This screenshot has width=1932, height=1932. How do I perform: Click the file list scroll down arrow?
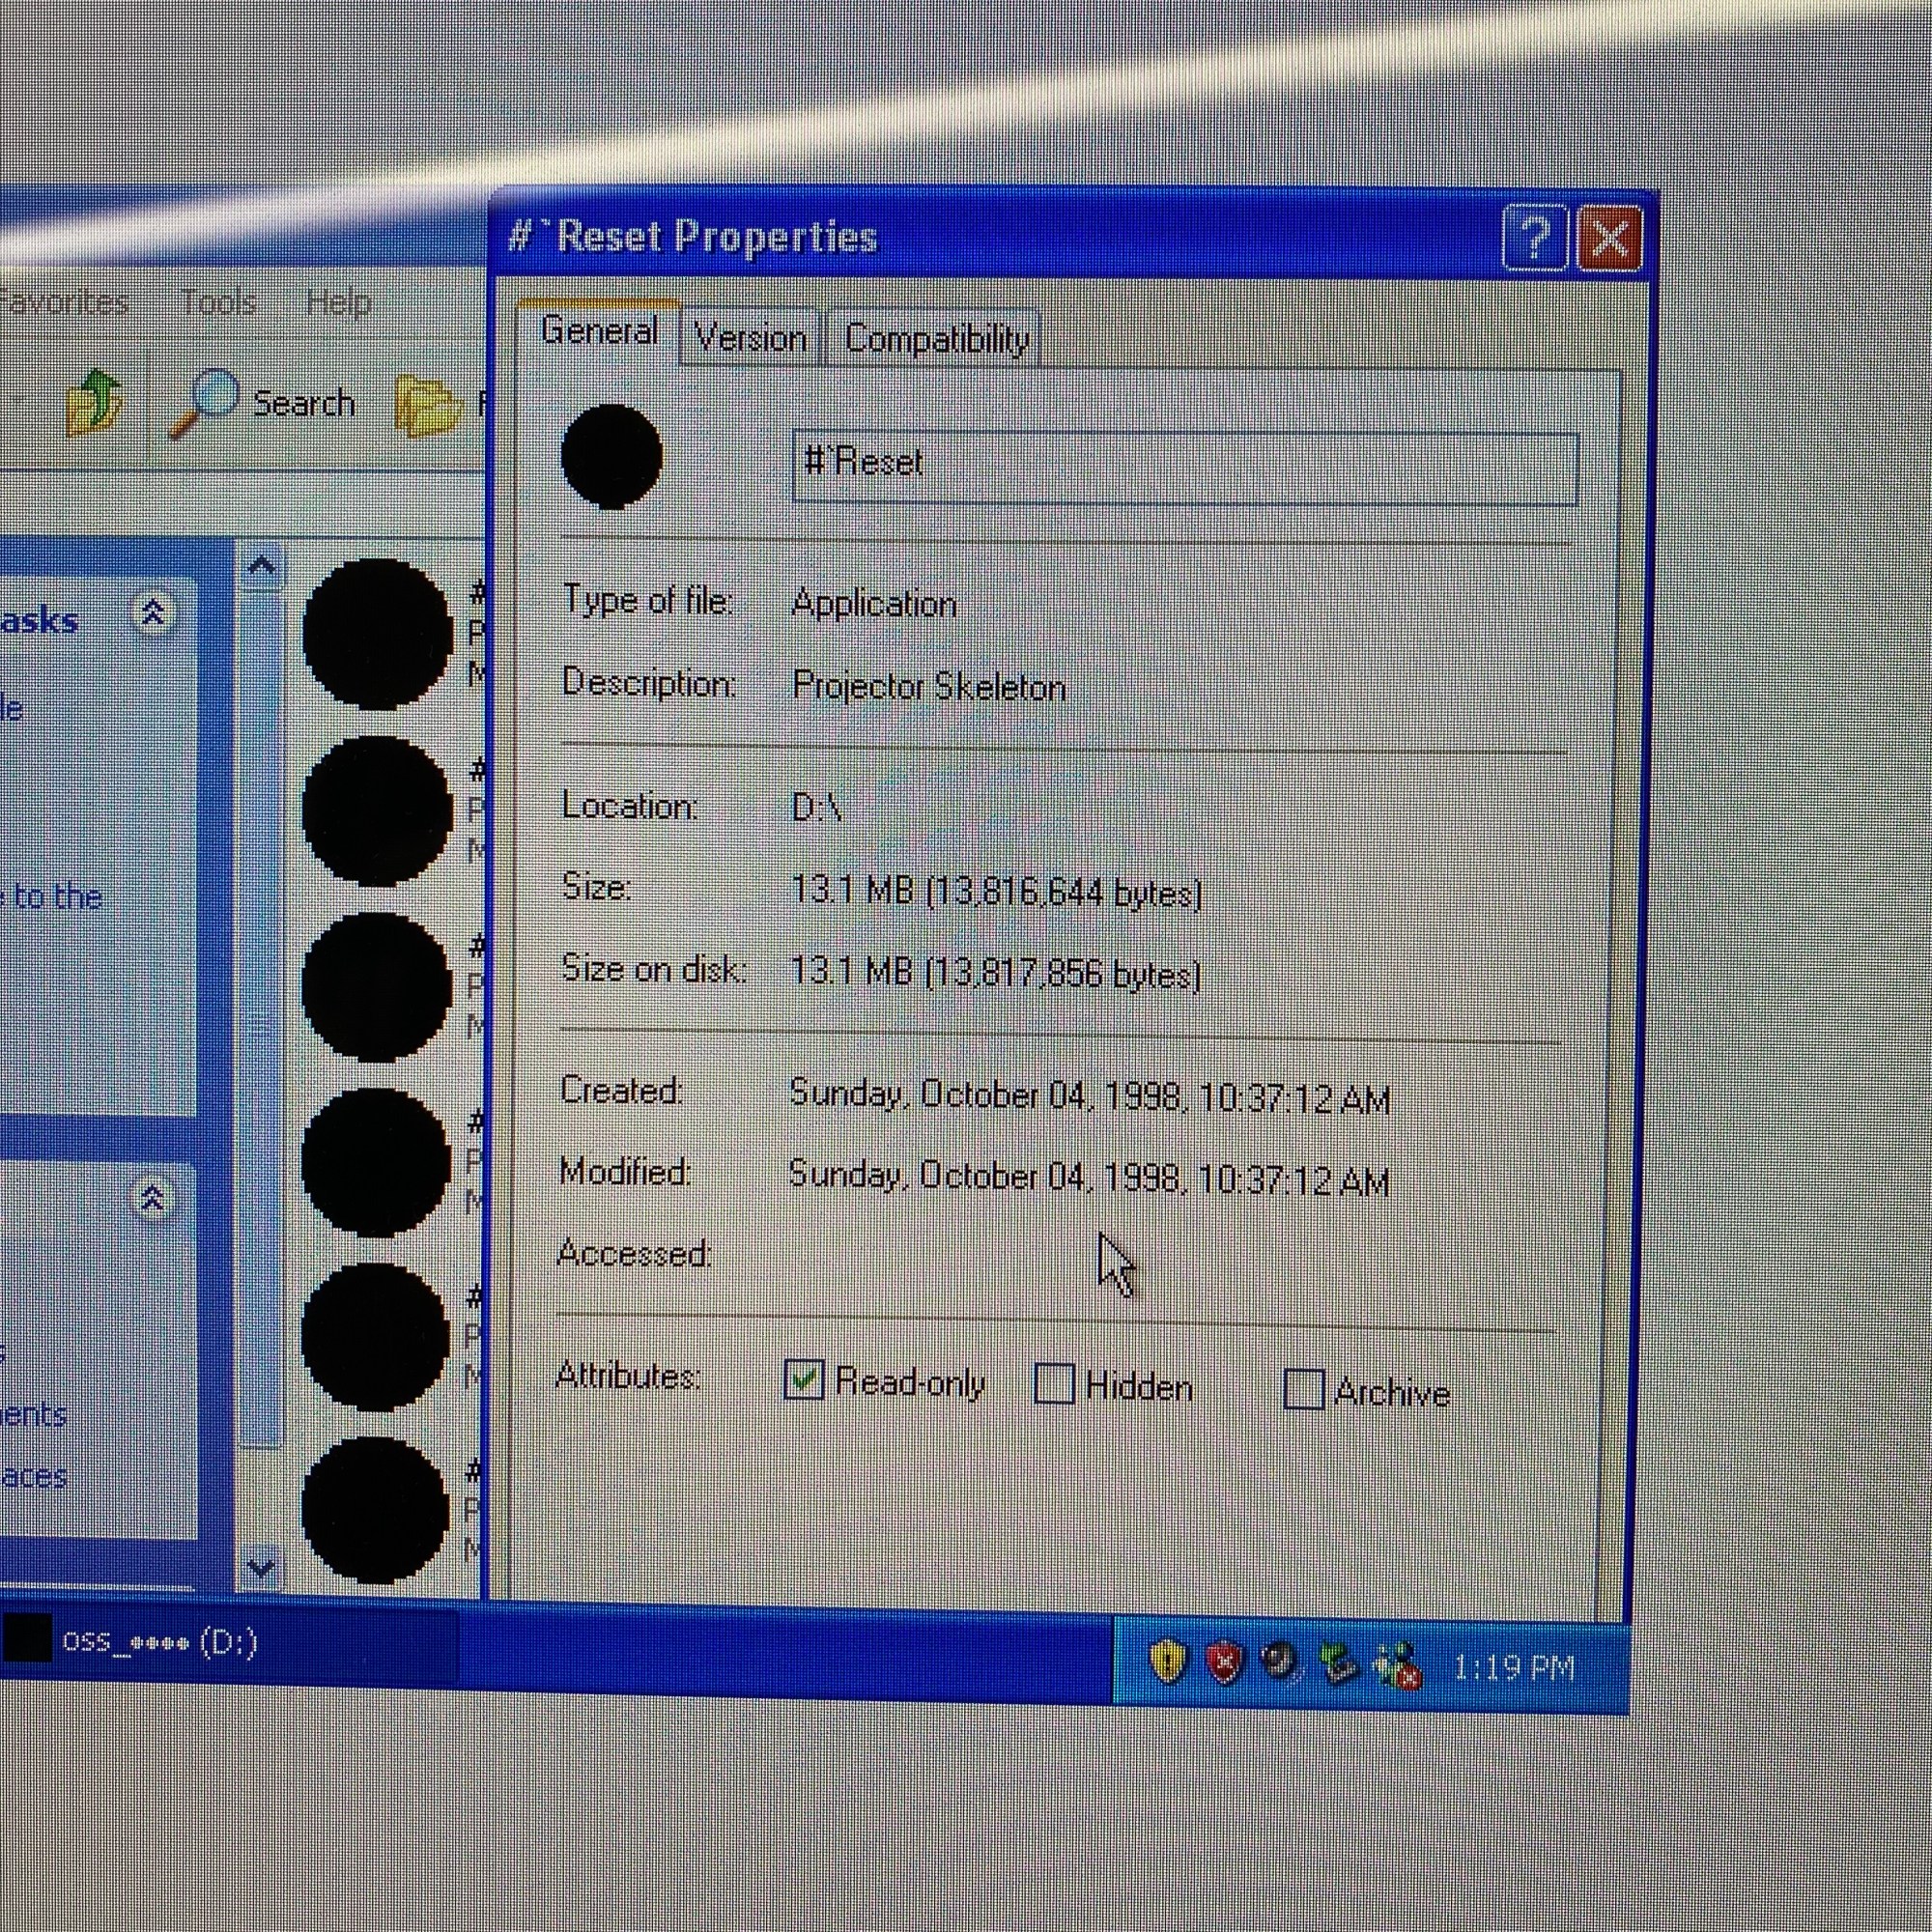pyautogui.click(x=262, y=1566)
